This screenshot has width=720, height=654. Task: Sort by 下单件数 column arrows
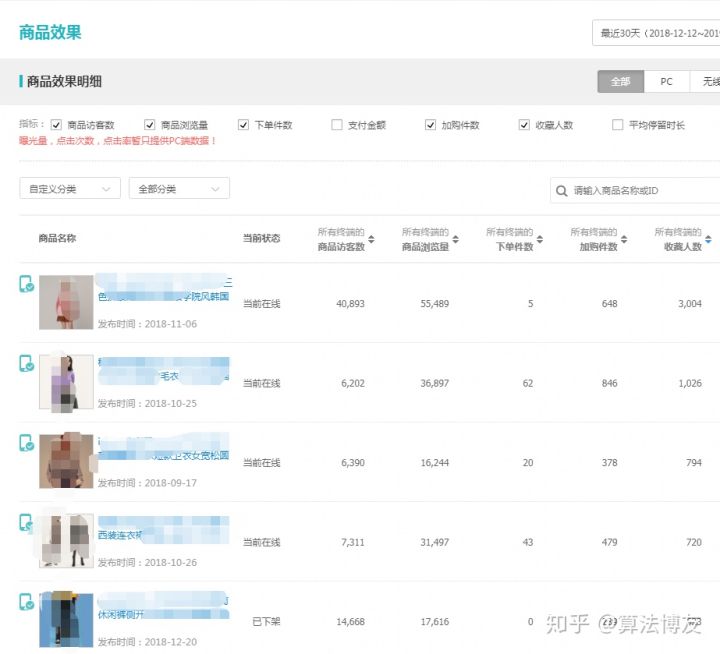[540, 240]
